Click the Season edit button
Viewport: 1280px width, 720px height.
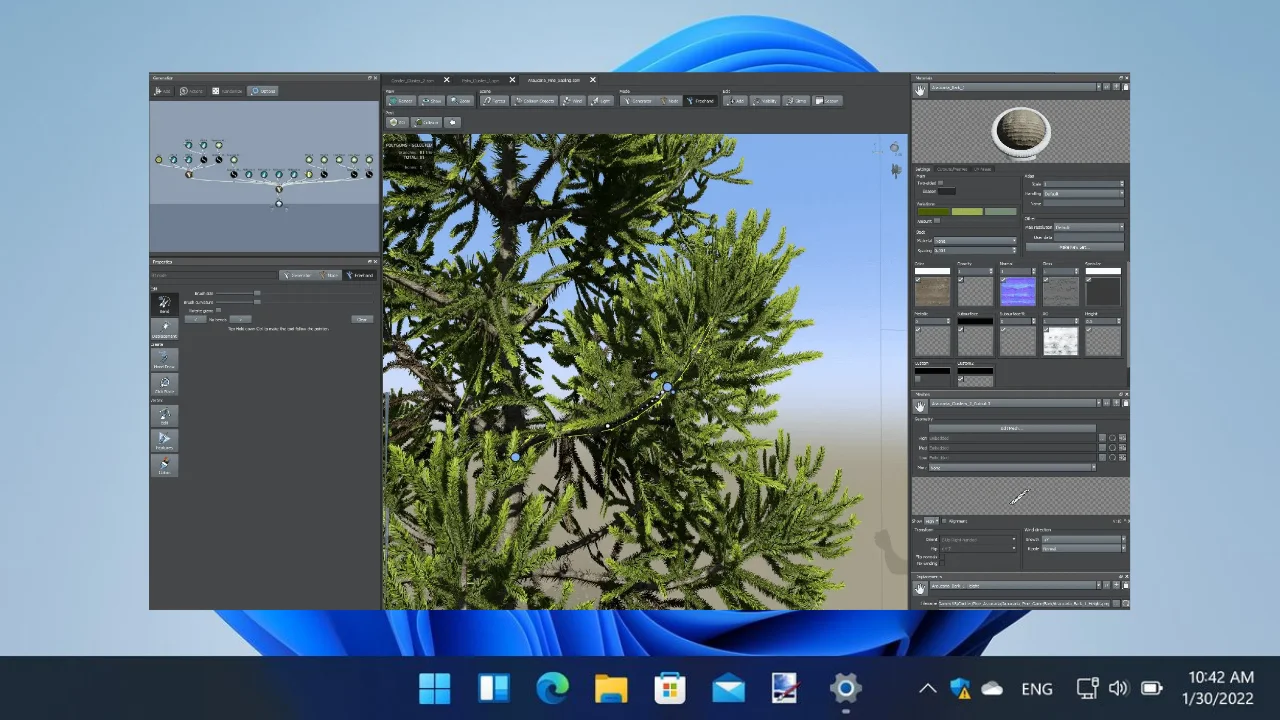pos(827,101)
